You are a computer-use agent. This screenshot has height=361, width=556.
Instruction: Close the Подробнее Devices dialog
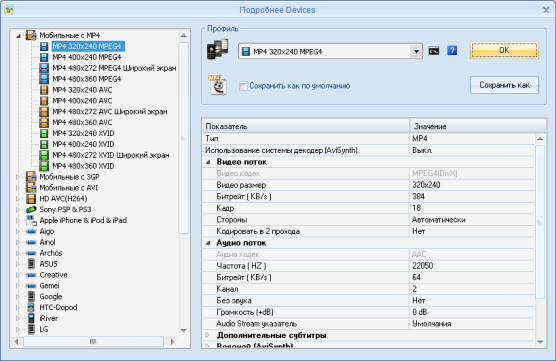coord(546,10)
